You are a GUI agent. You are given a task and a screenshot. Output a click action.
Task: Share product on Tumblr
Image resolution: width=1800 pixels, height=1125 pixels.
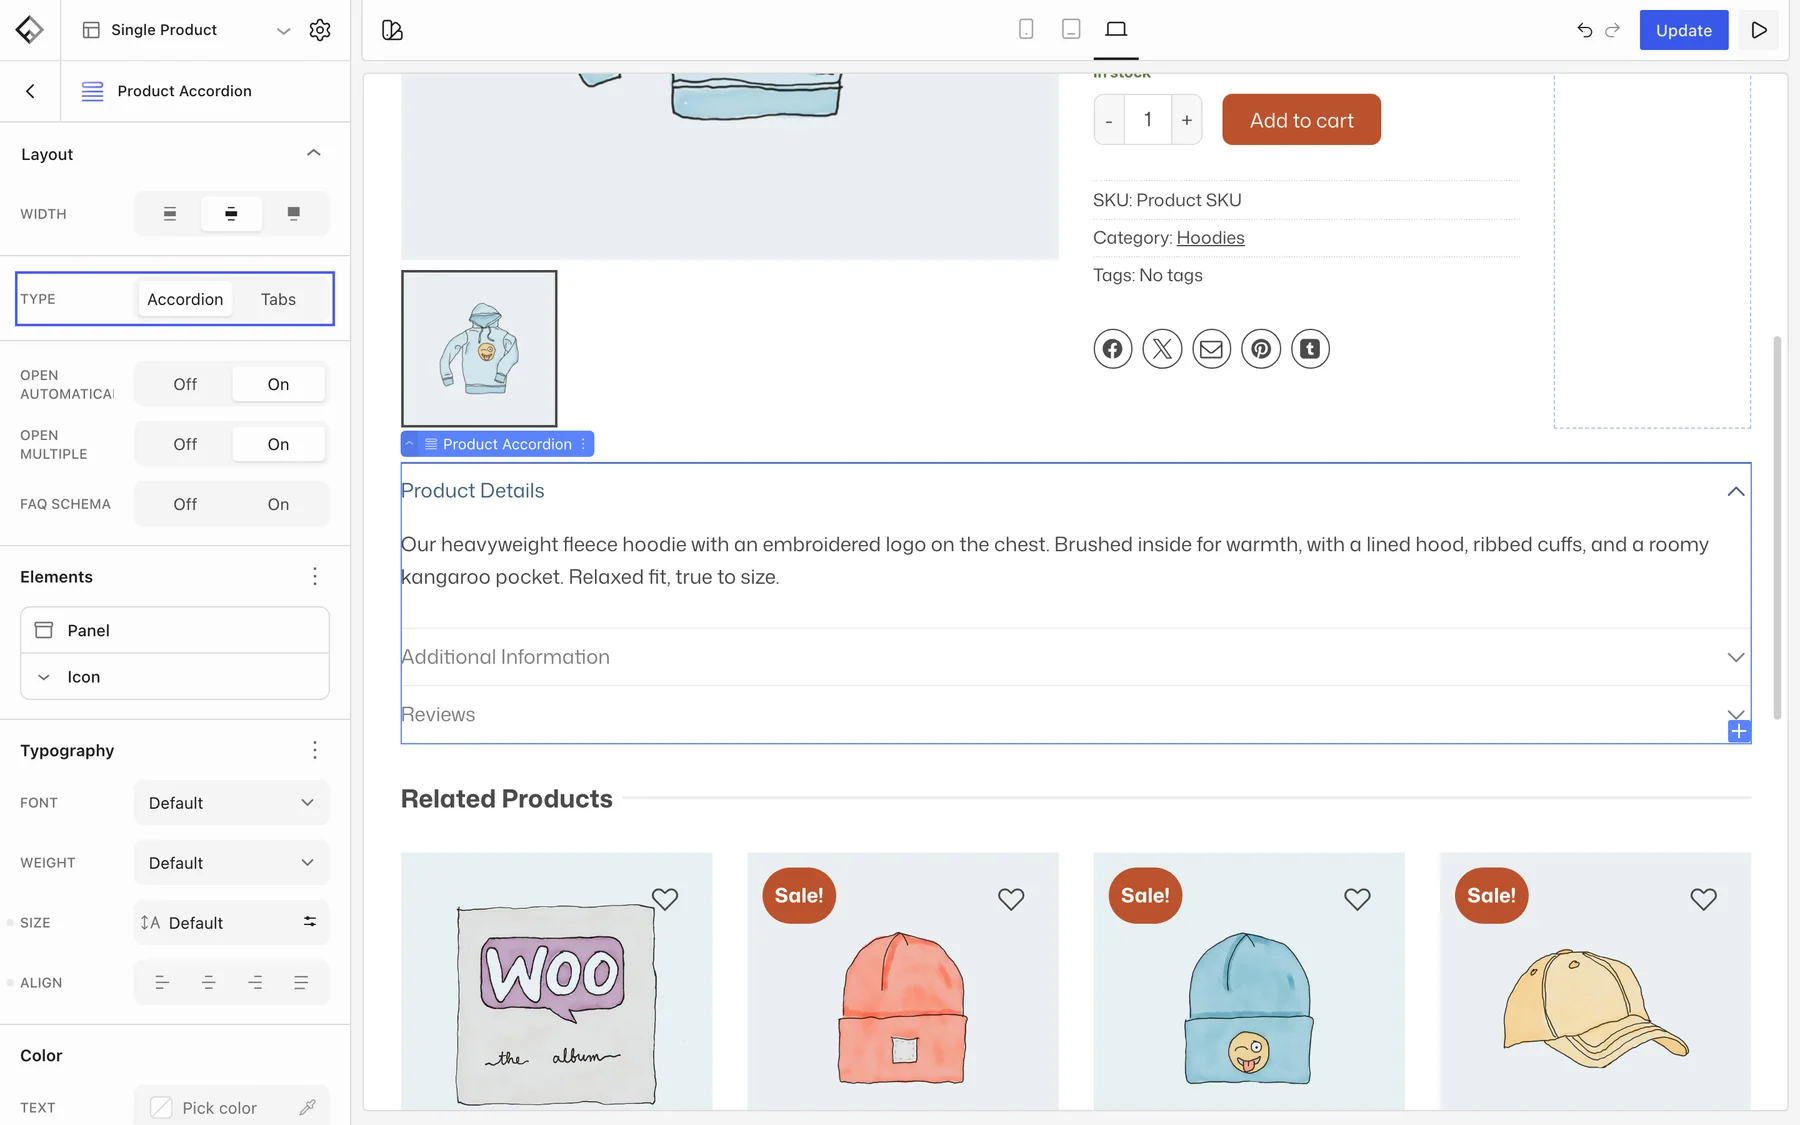pyautogui.click(x=1310, y=349)
